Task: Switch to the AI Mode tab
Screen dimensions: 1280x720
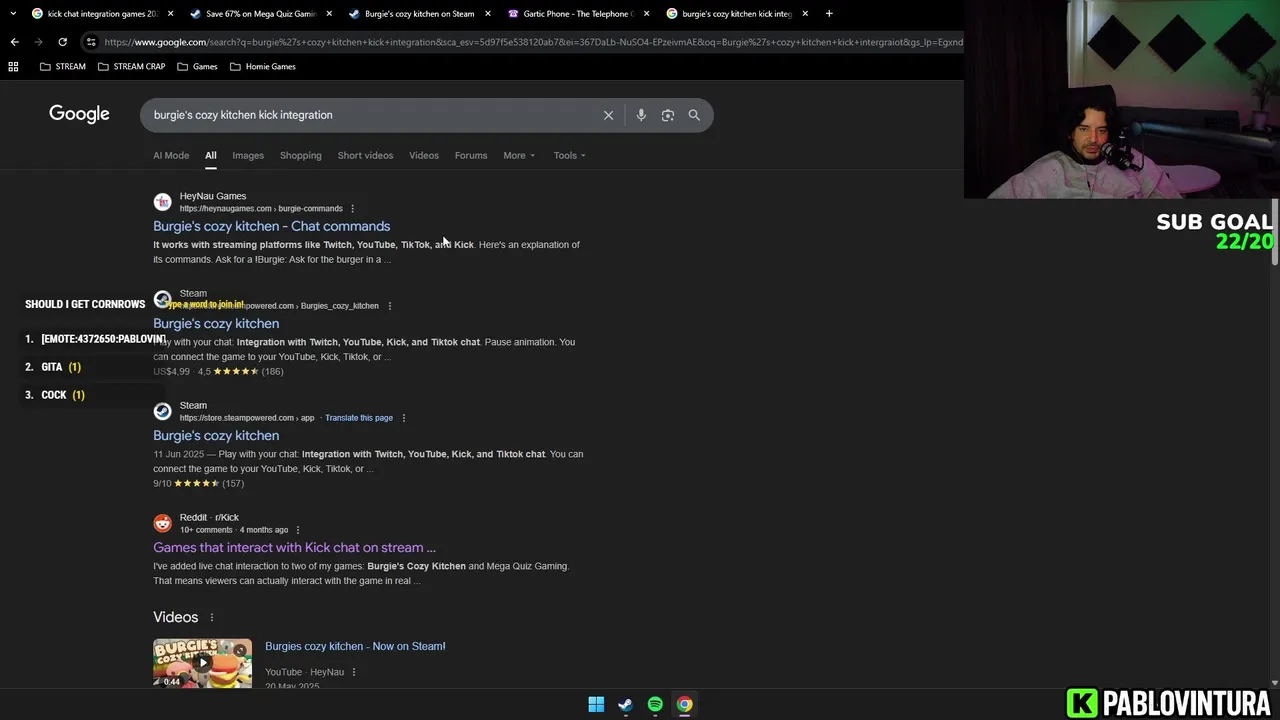Action: [171, 155]
